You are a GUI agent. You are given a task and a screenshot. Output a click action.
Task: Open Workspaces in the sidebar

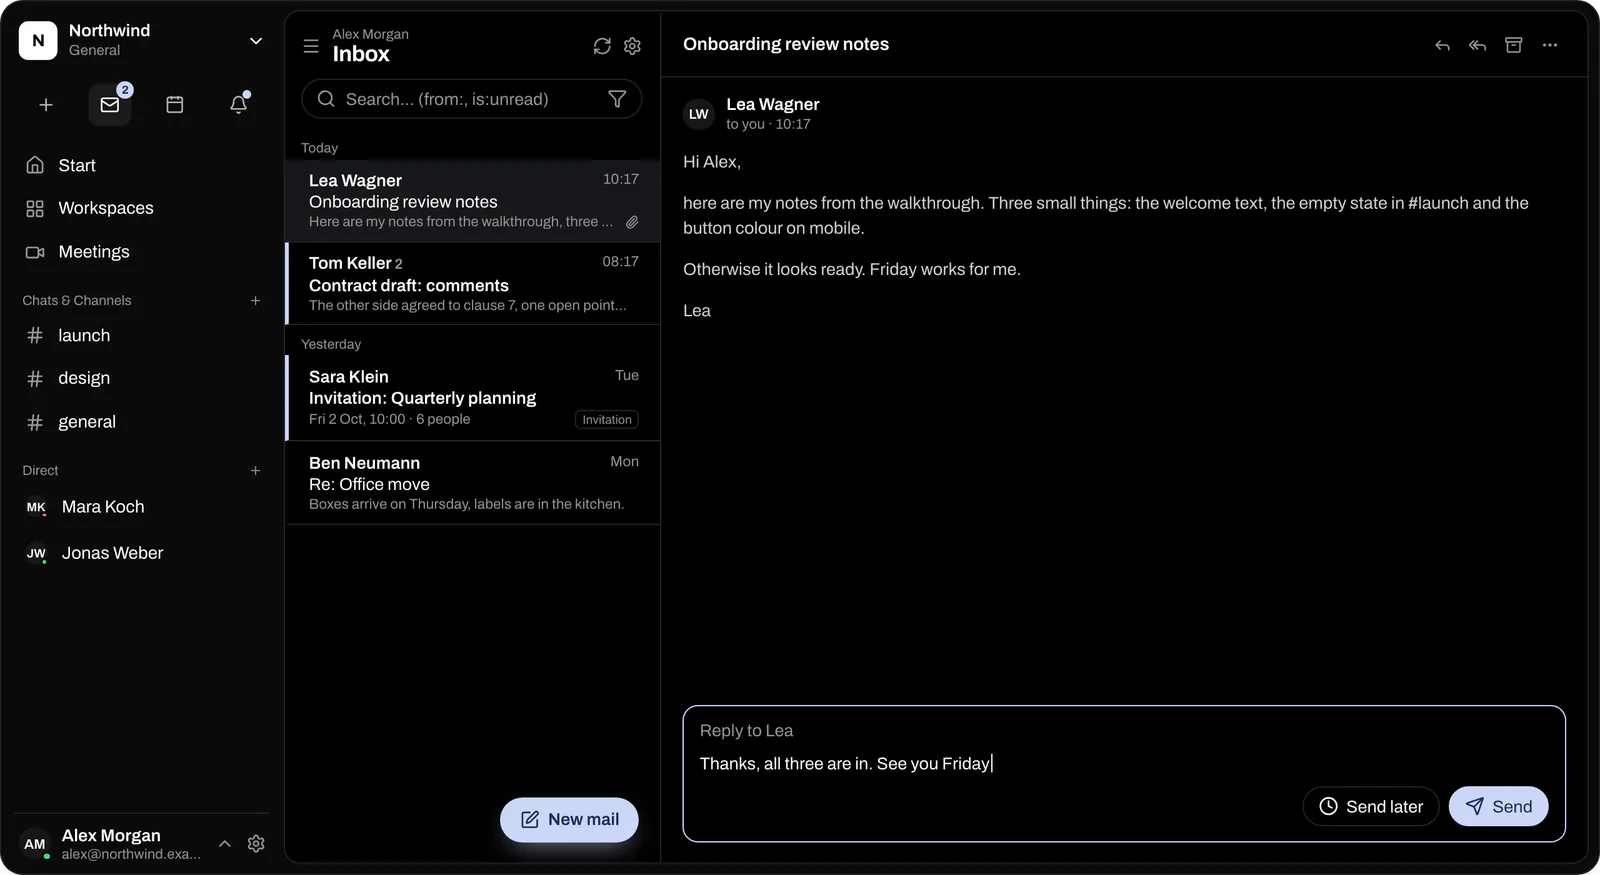[142, 208]
